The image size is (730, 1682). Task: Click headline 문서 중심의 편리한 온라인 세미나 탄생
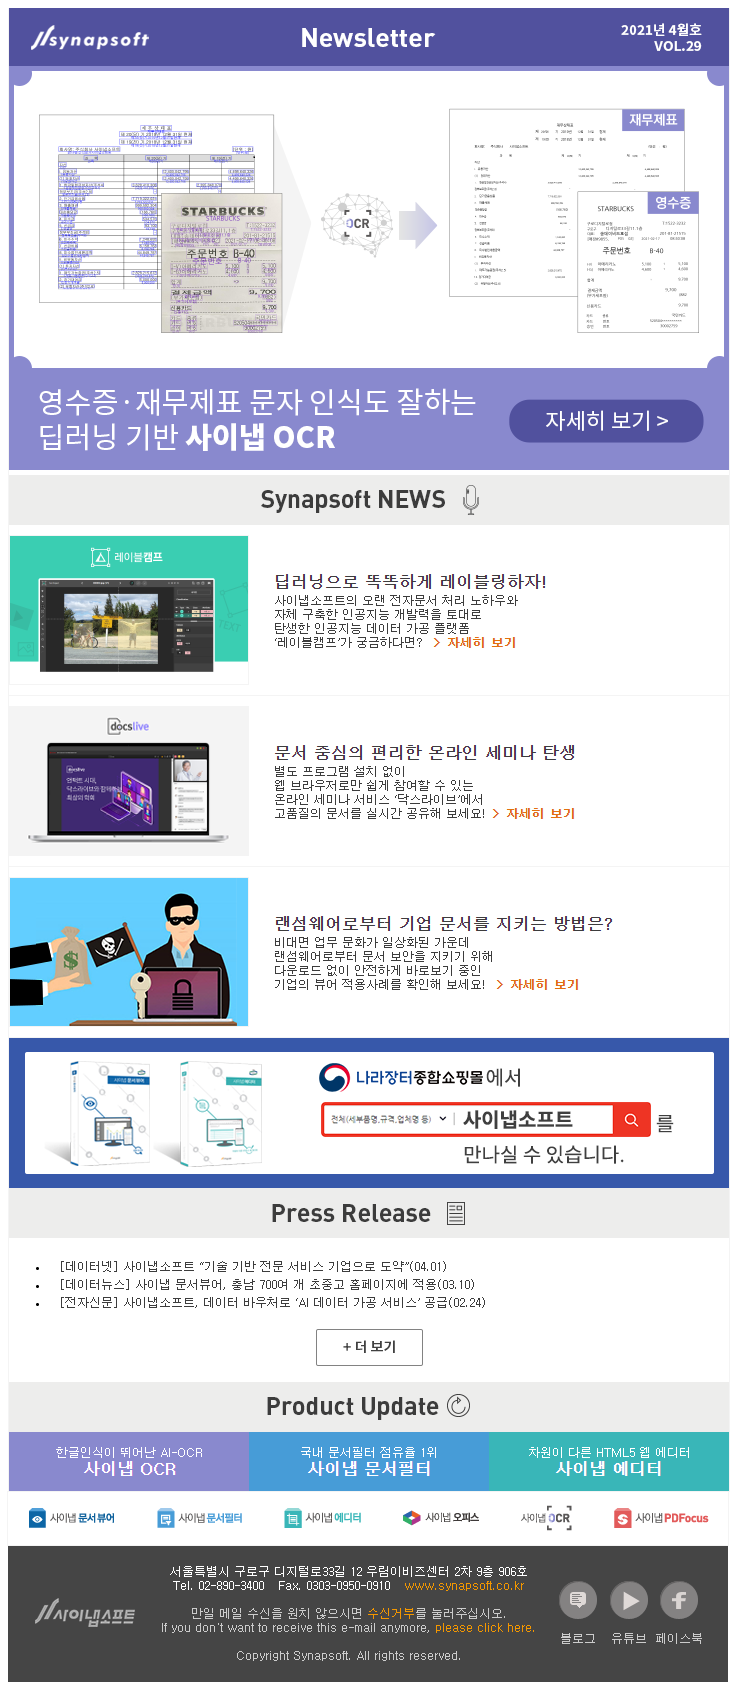(x=425, y=753)
